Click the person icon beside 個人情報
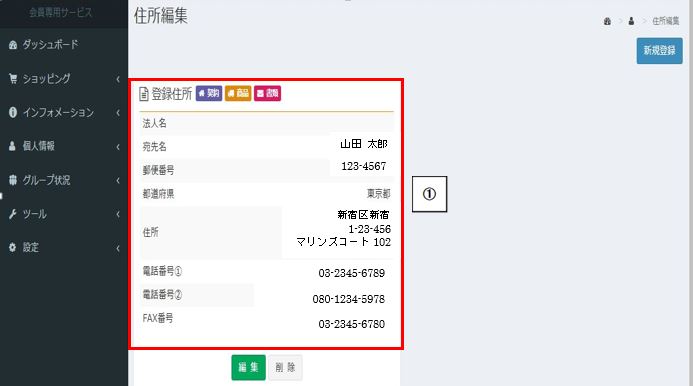Image resolution: width=693 pixels, height=386 pixels. pos(12,146)
